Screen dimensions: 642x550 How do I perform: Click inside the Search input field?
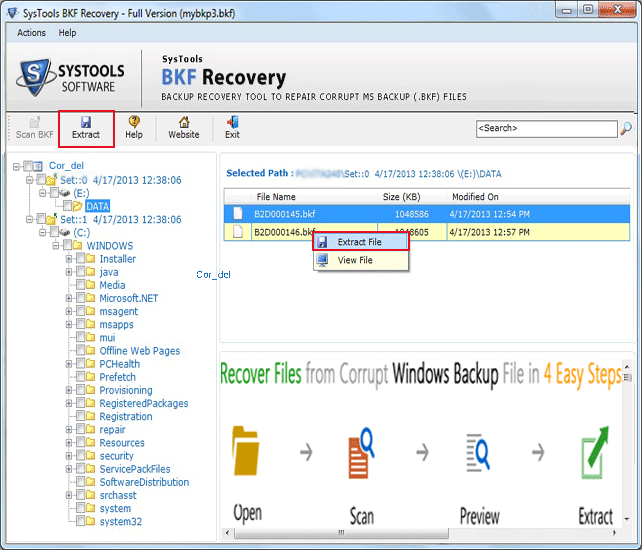(545, 129)
